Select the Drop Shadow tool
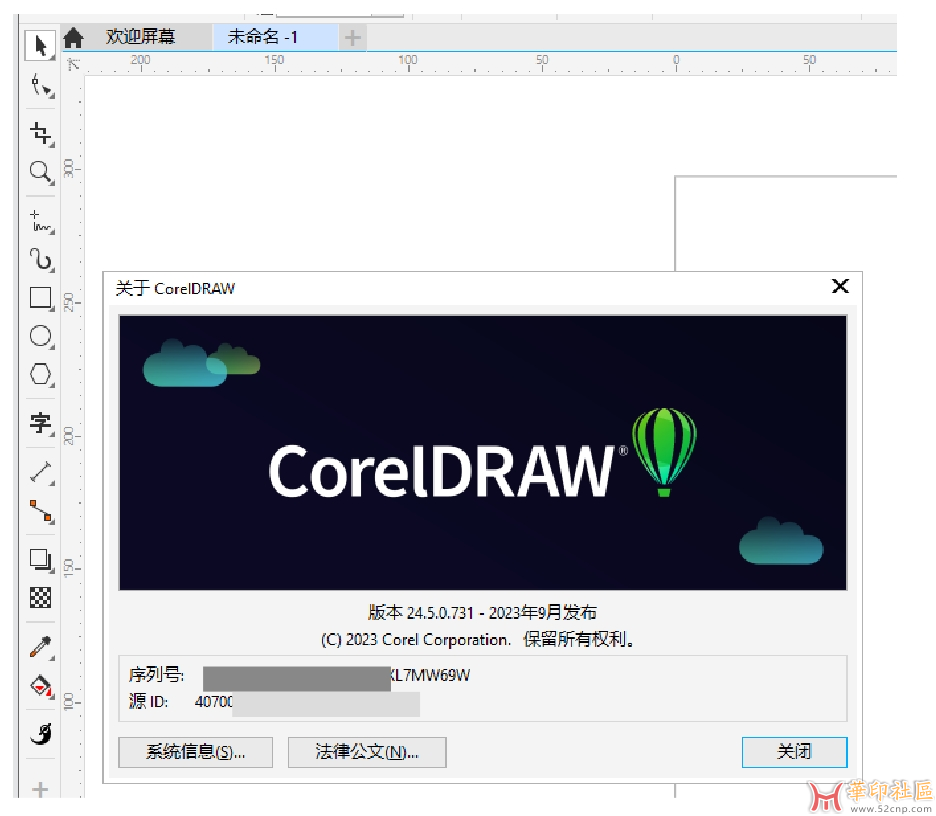 40,559
